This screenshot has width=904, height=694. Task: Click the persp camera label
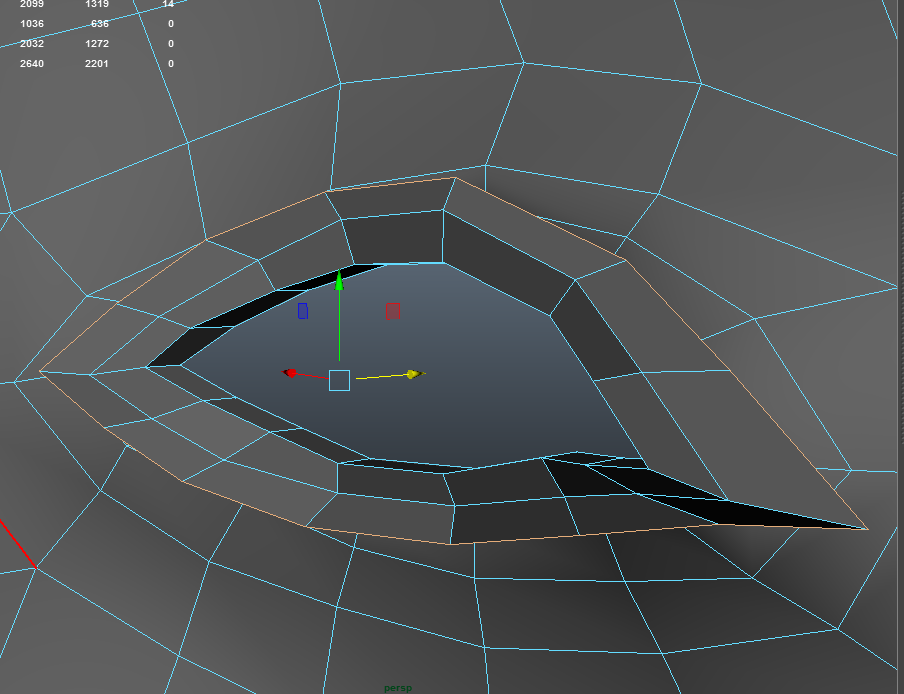tap(398, 688)
